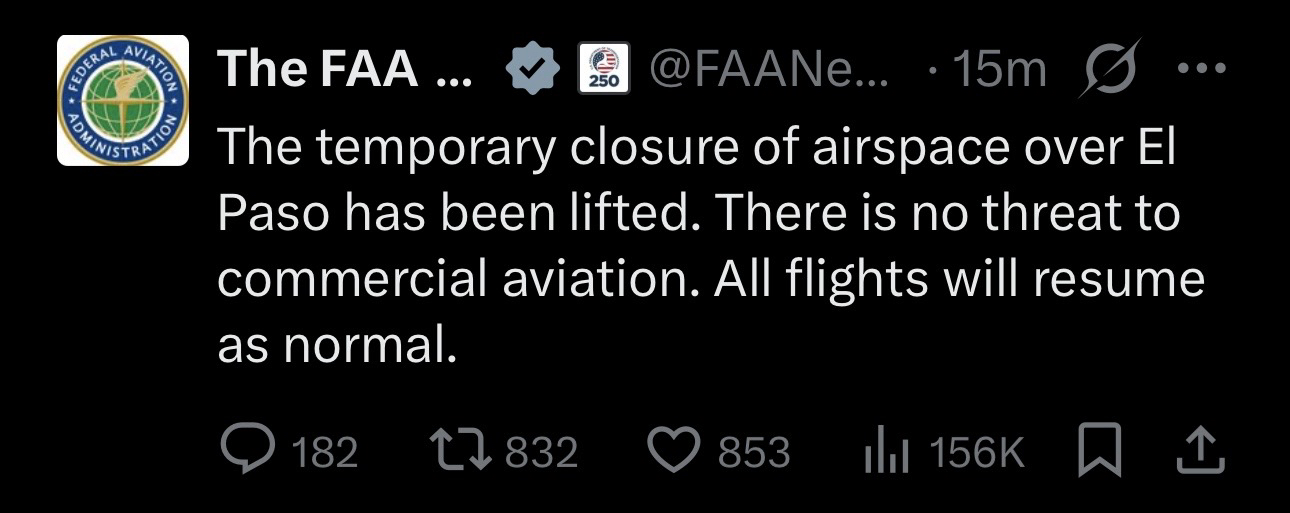Image resolution: width=1290 pixels, height=513 pixels.
Task: Click the 832 reposts count
Action: [x=541, y=453]
